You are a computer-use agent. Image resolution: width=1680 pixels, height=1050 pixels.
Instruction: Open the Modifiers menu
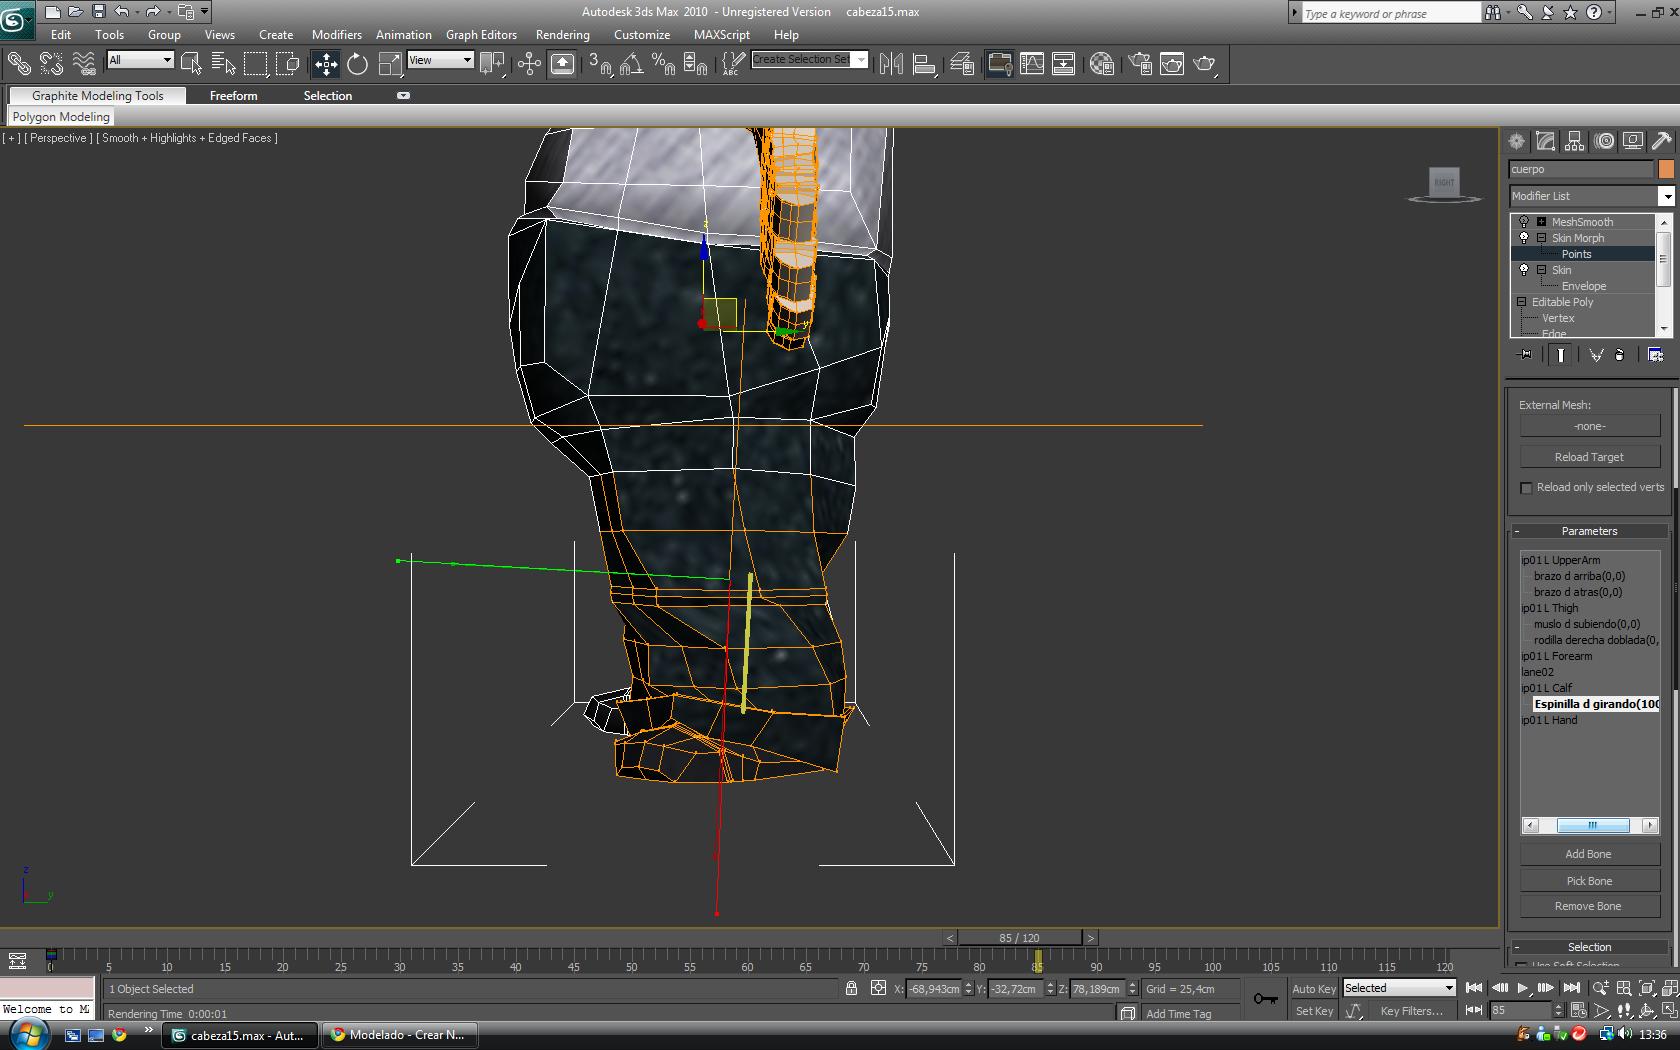click(336, 34)
